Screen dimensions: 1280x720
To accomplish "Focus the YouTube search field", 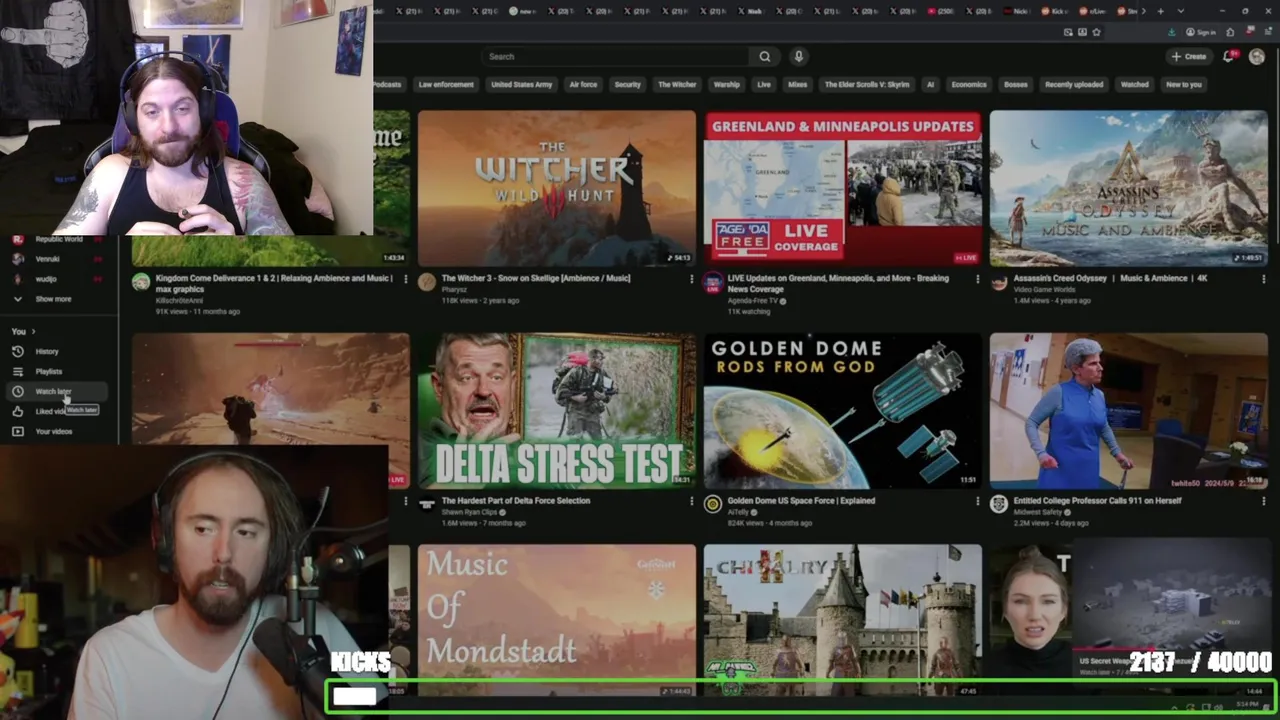I will point(615,57).
